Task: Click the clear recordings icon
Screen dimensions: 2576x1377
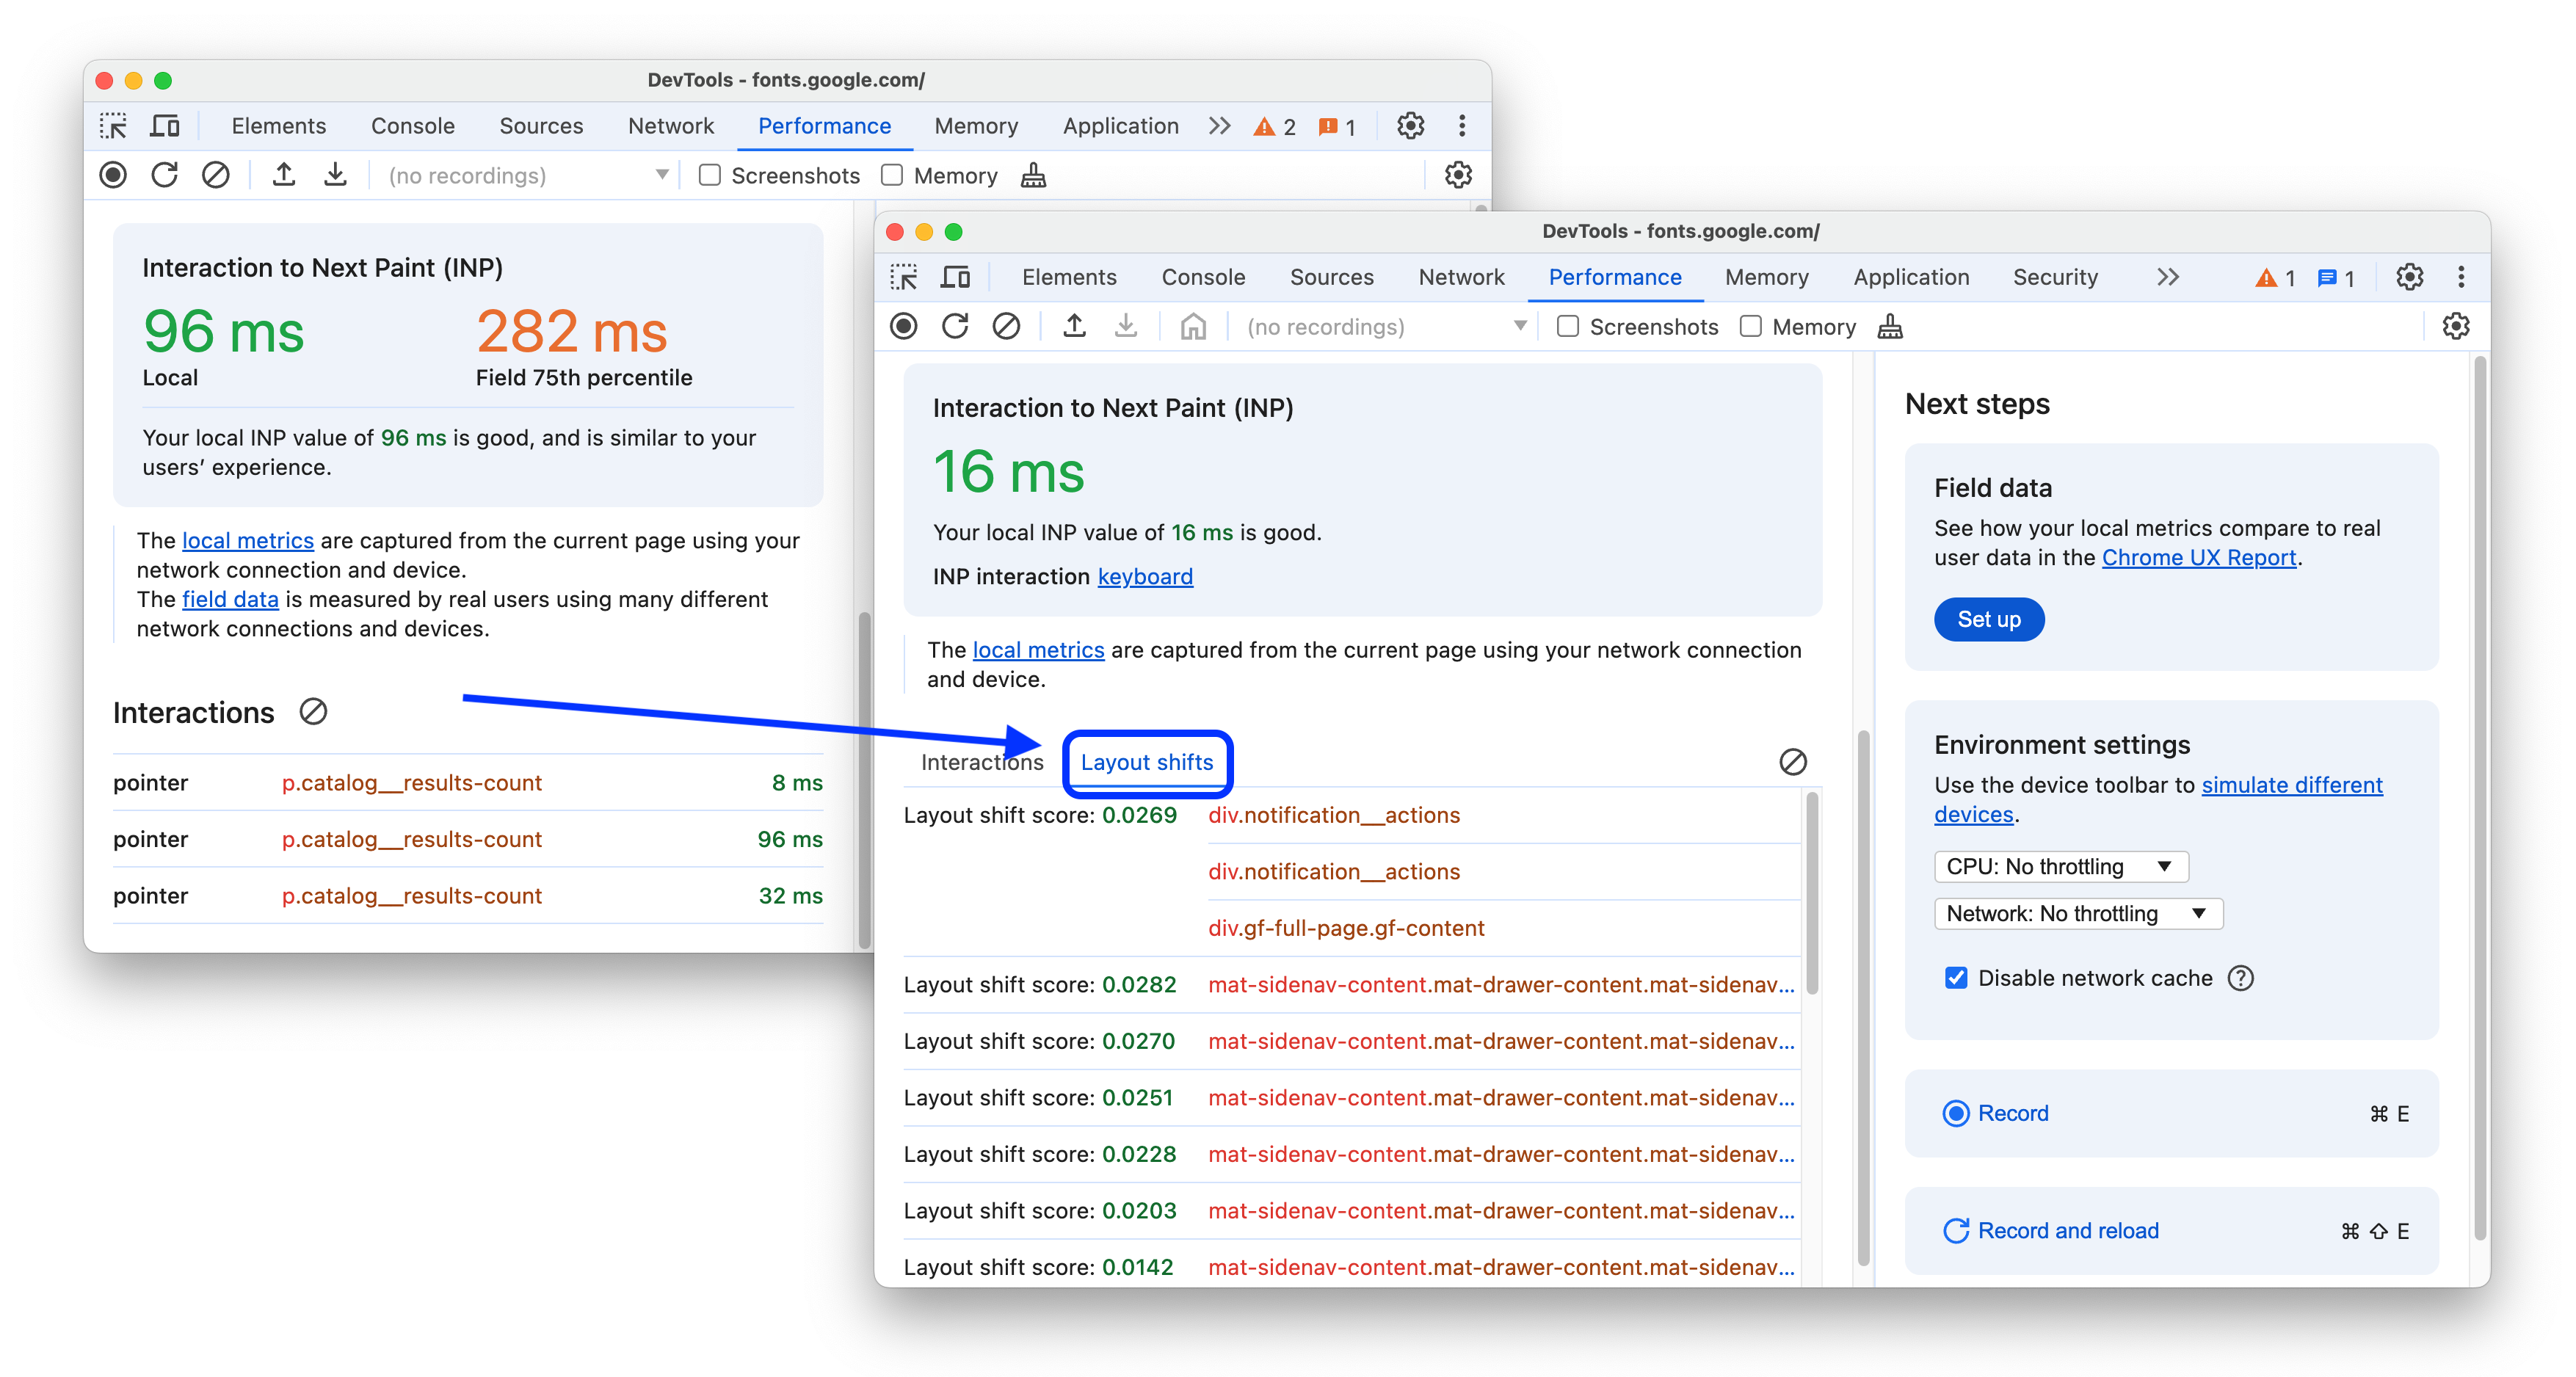Action: click(x=1007, y=327)
